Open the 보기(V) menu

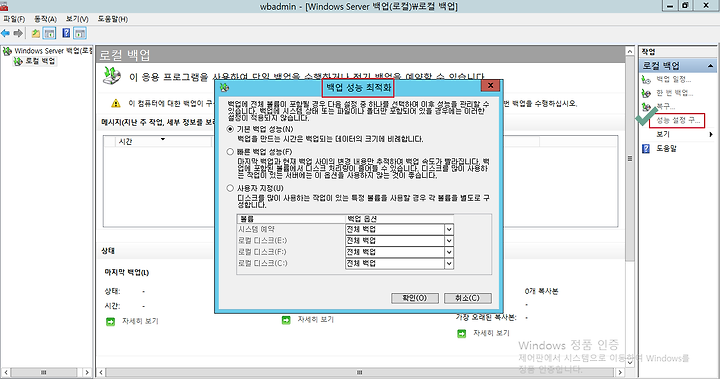pyautogui.click(x=77, y=19)
